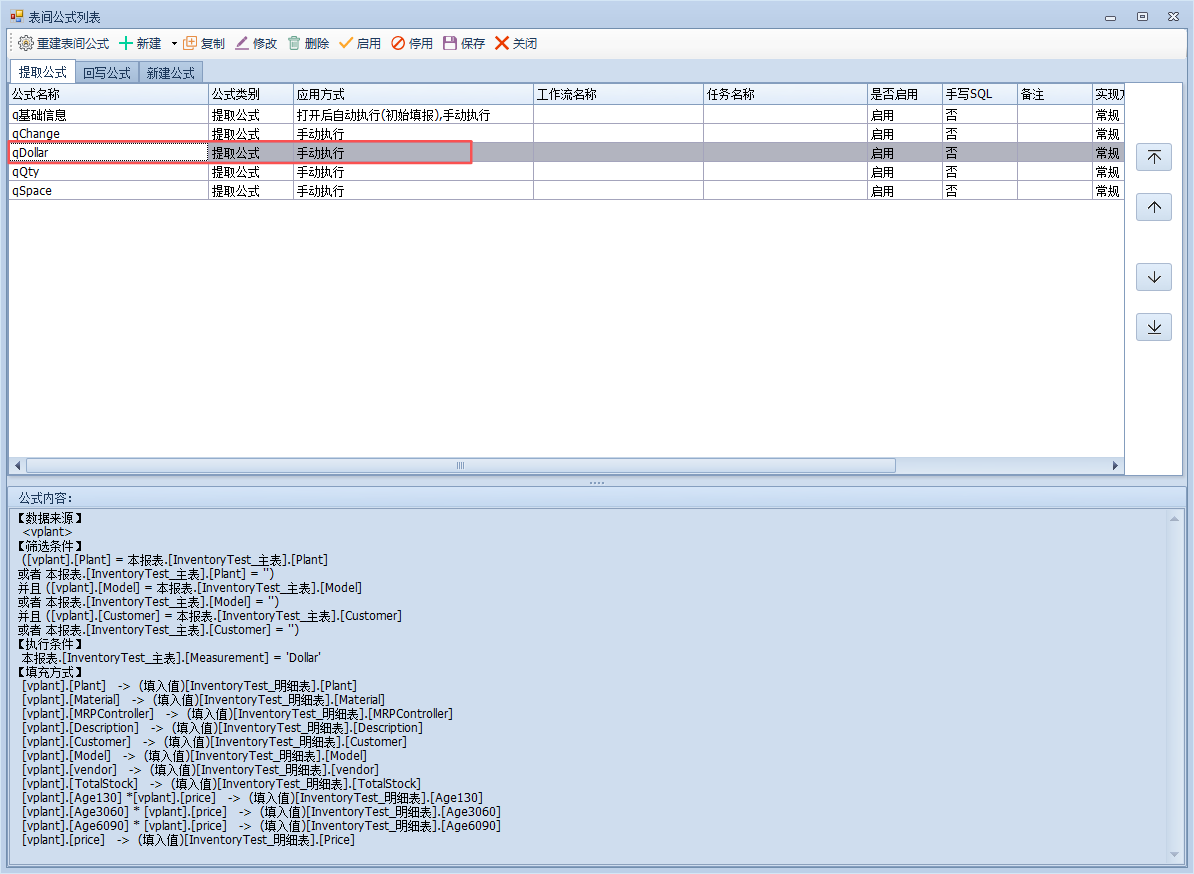
Task: Click the 【执行条件】 heading in formula content
Action: pyautogui.click(x=50, y=644)
